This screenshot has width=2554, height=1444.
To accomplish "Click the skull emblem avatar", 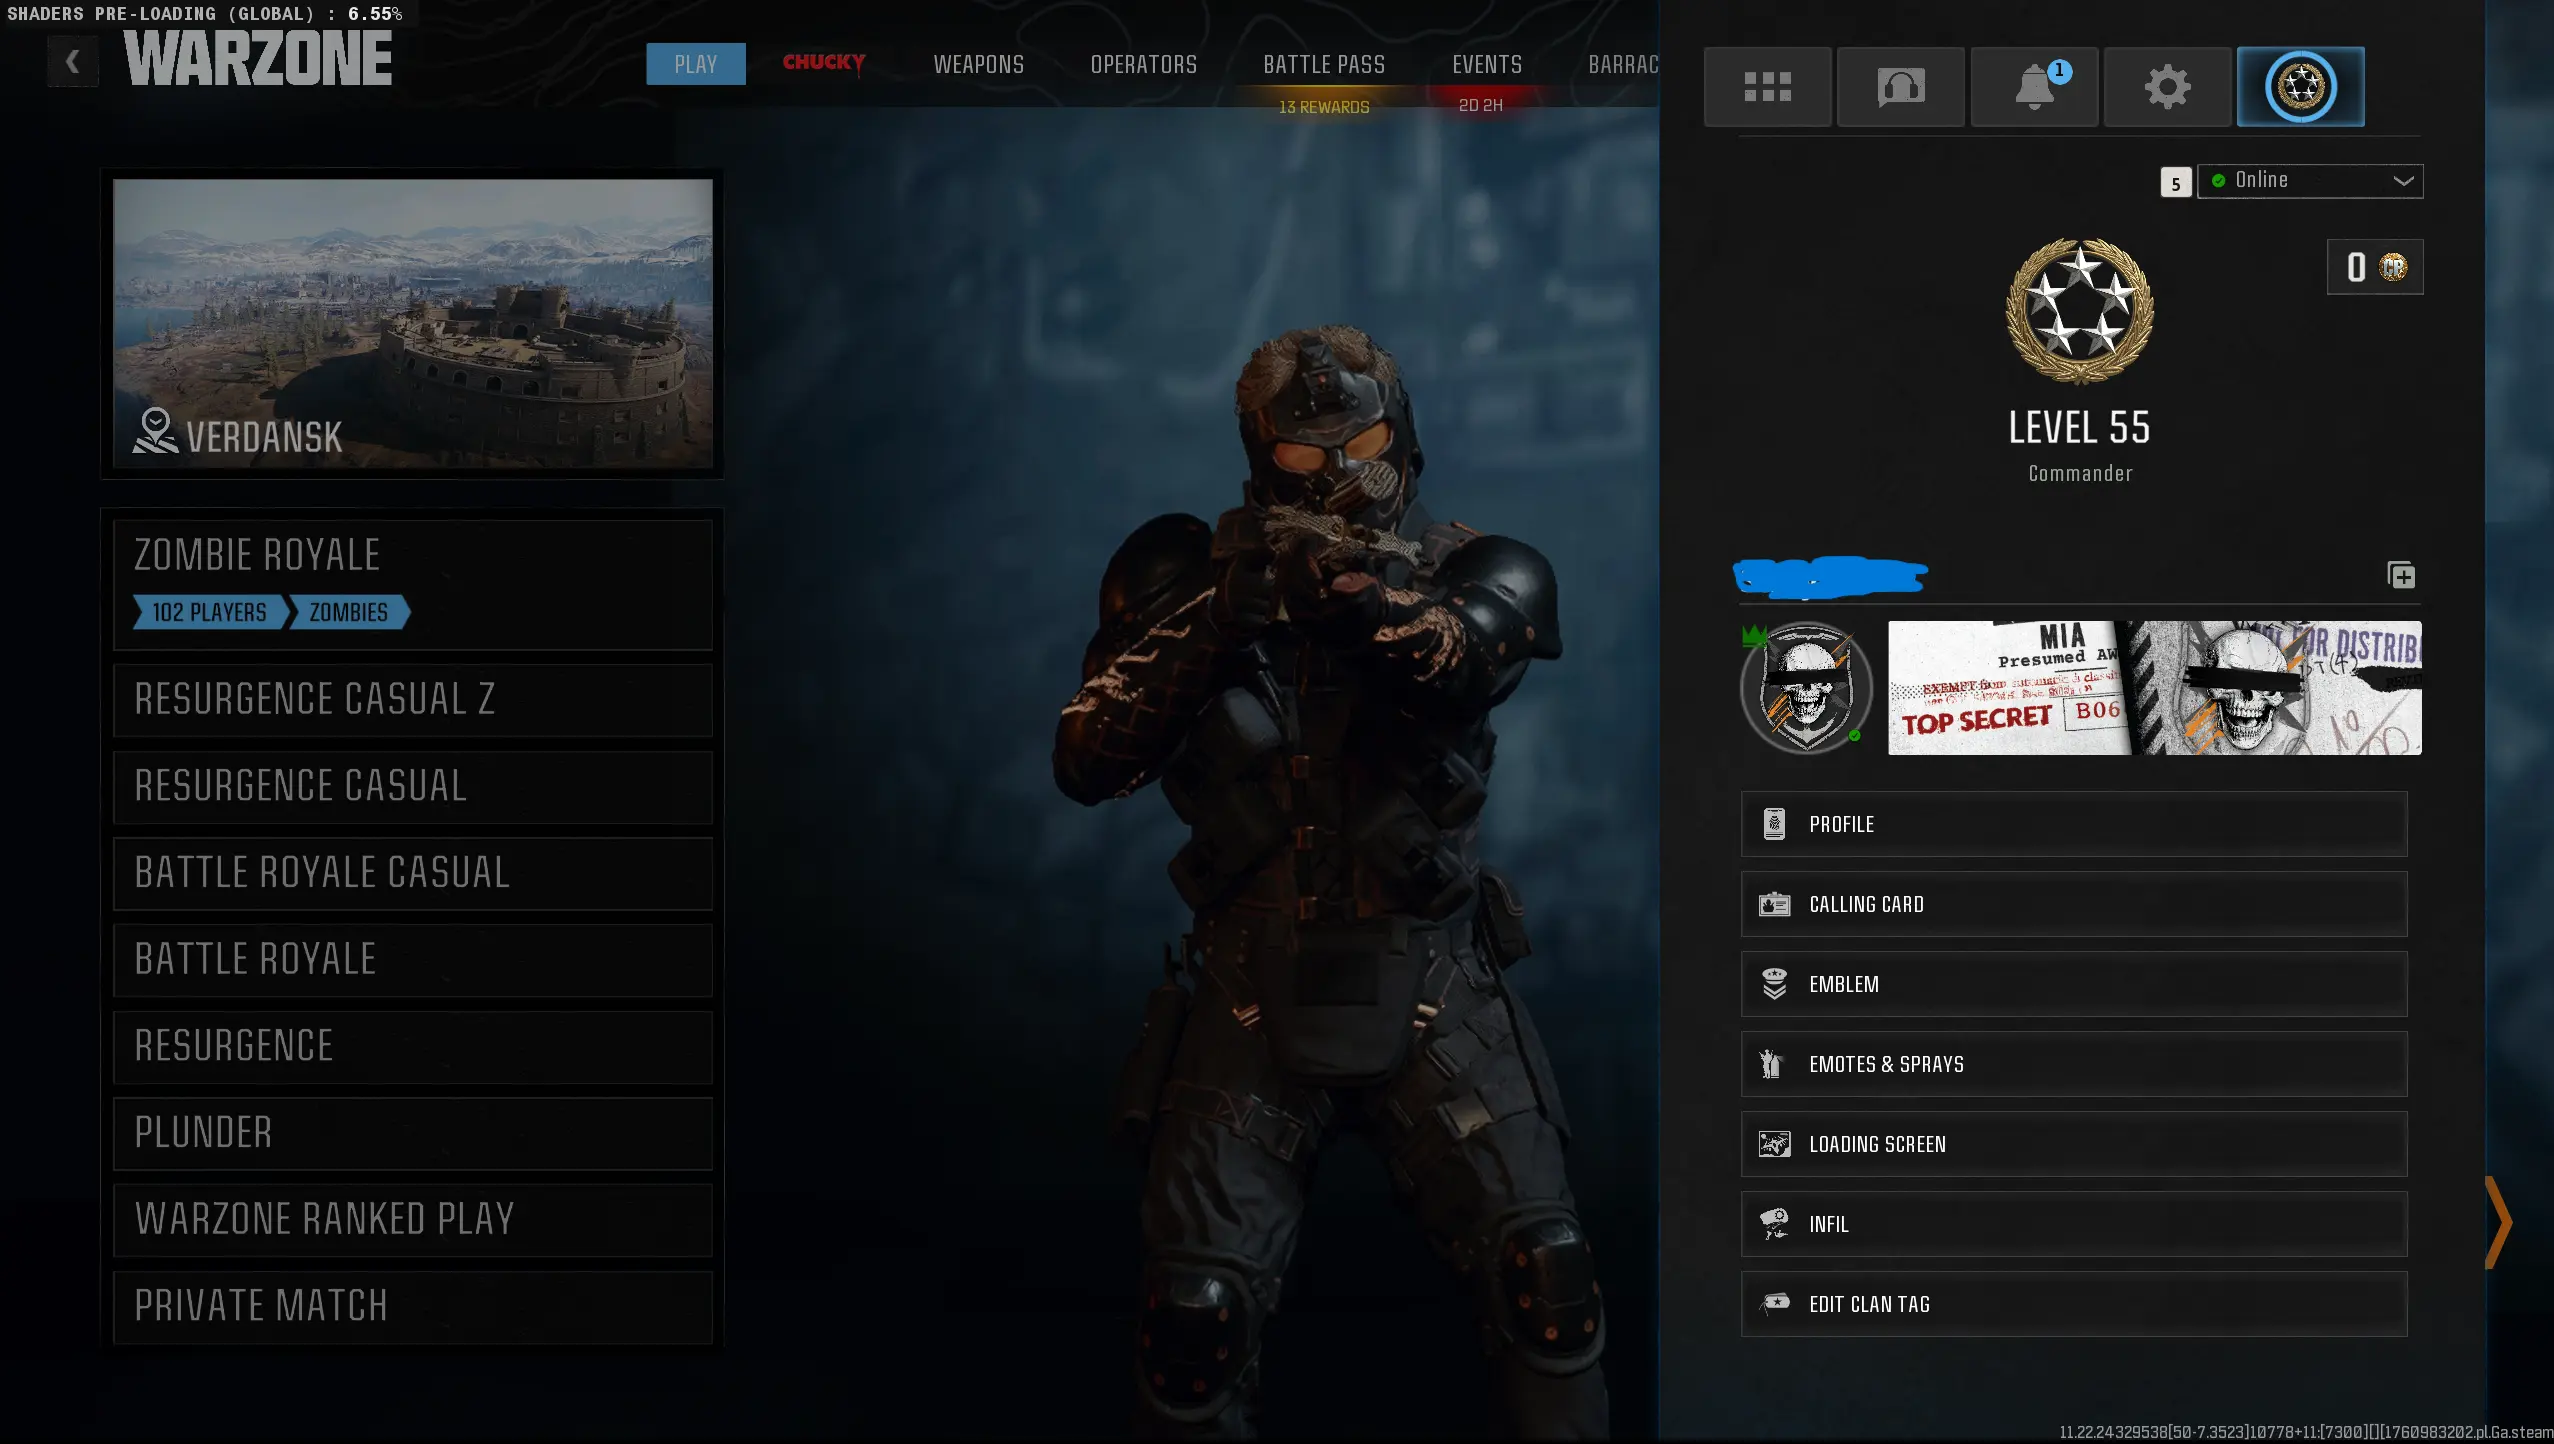I will [1806, 688].
